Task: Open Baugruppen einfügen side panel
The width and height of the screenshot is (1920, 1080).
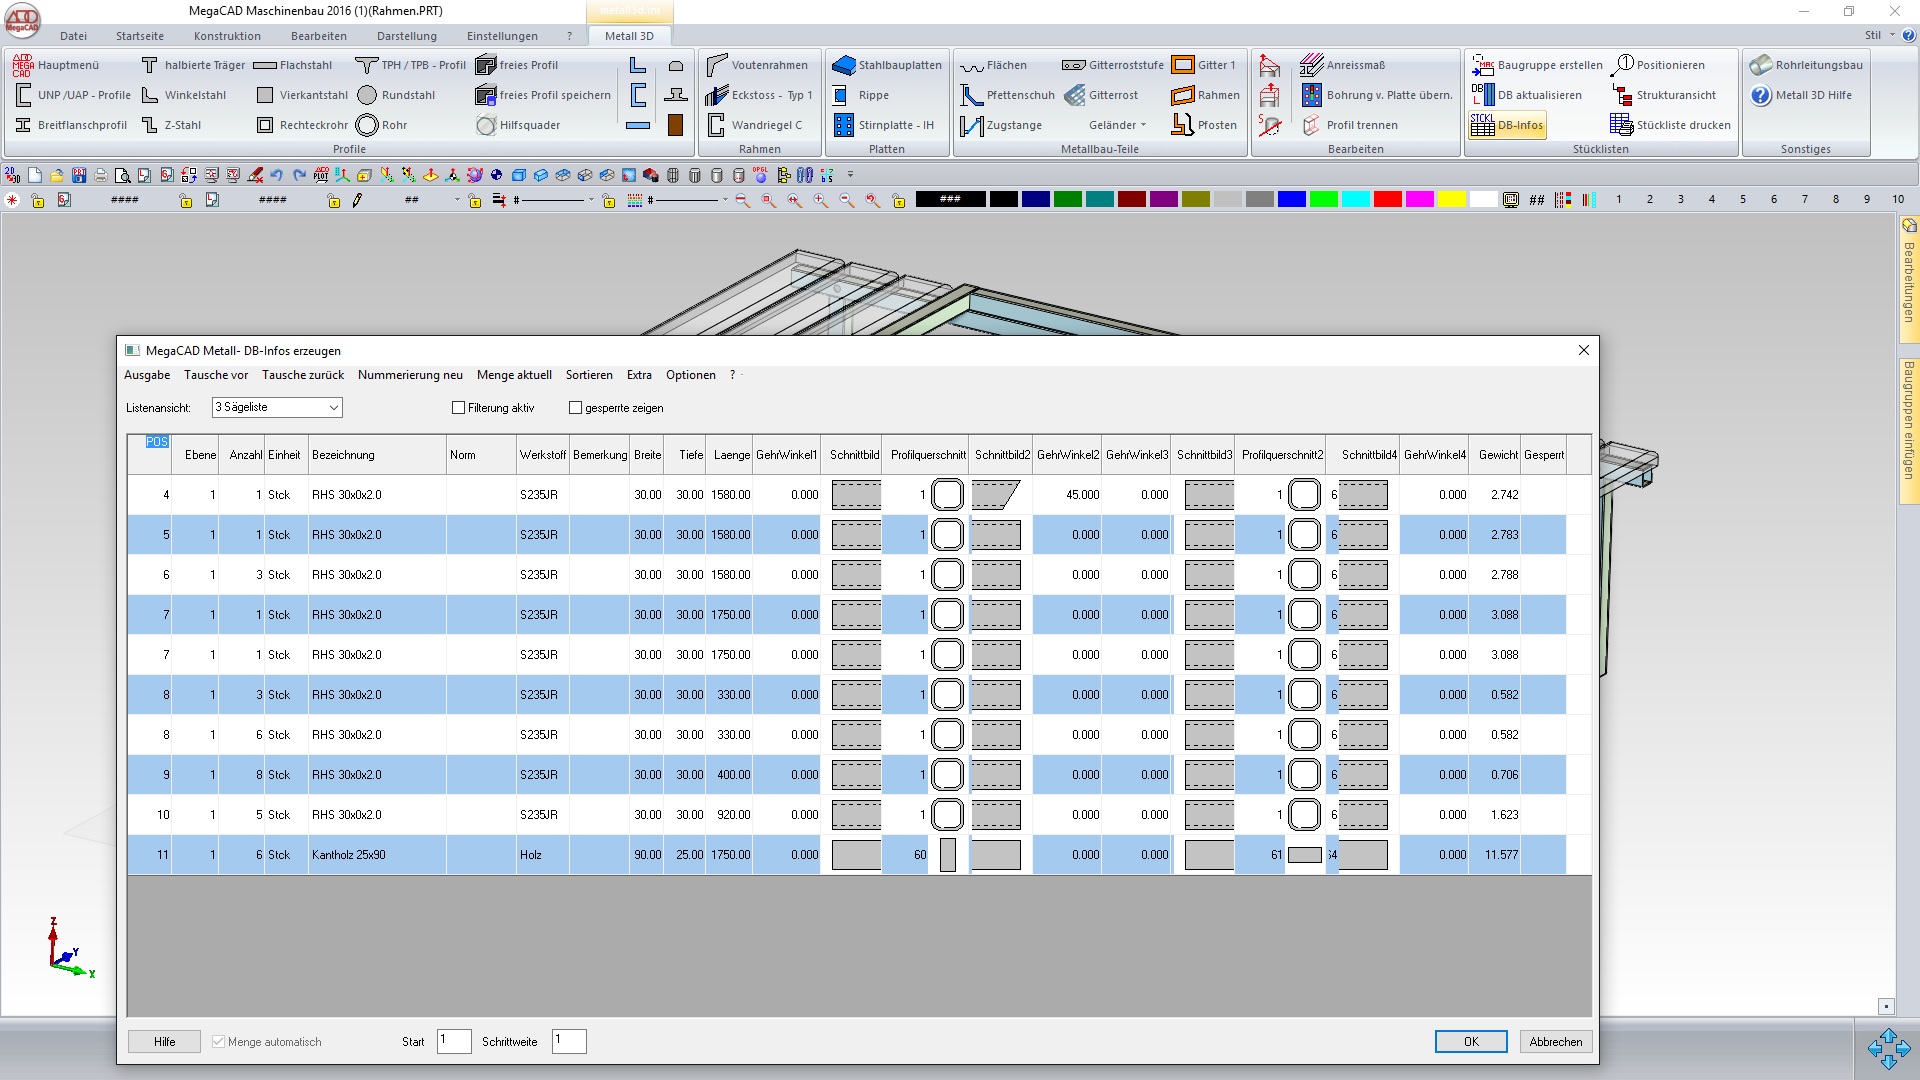Action: coord(1909,430)
